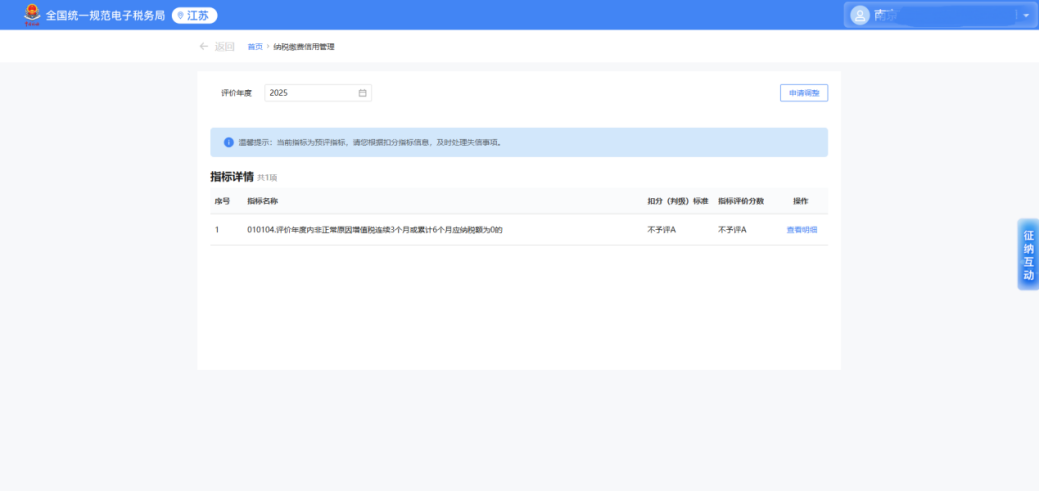Image resolution: width=1039 pixels, height=491 pixels.
Task: Click 查看明细 for indicator 010104
Action: click(x=801, y=230)
